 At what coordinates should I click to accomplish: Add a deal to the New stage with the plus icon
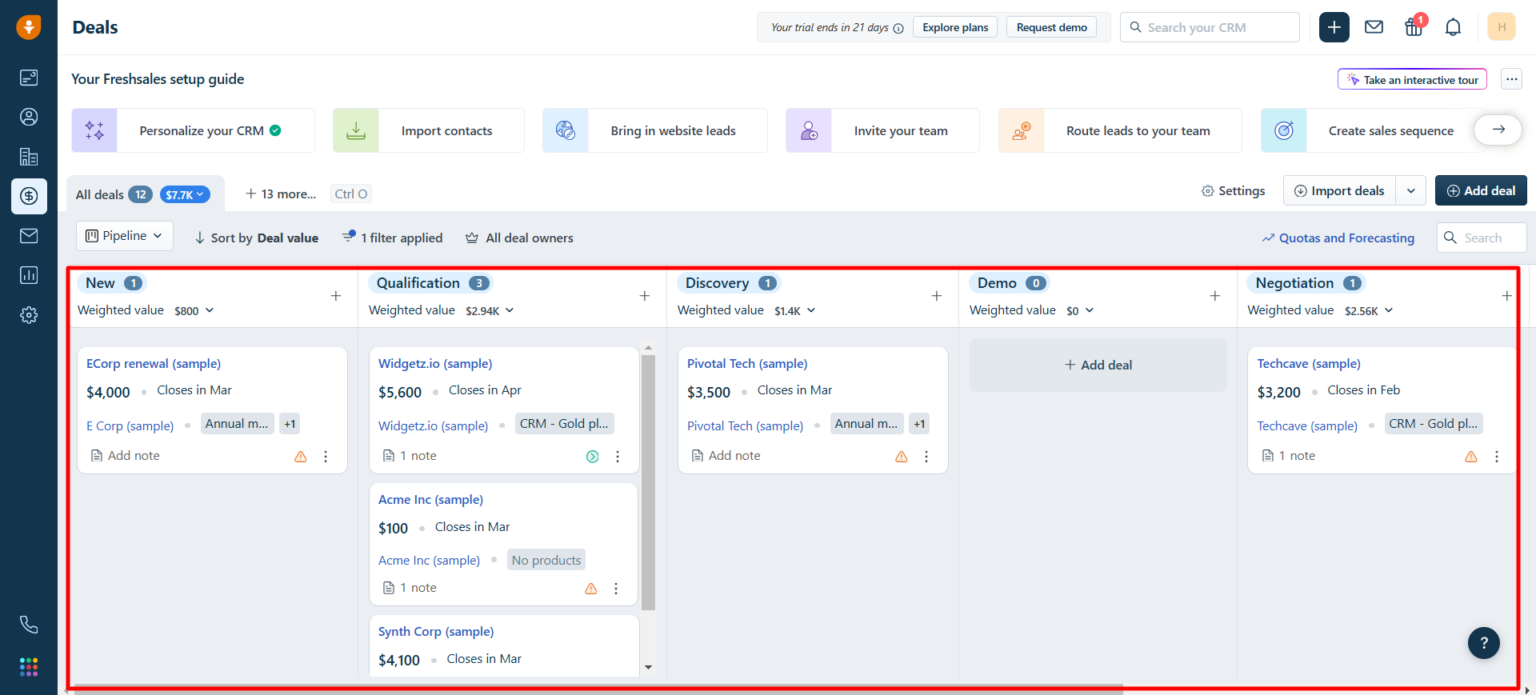336,296
